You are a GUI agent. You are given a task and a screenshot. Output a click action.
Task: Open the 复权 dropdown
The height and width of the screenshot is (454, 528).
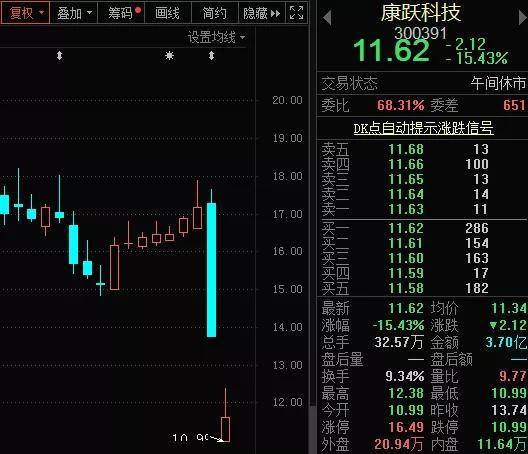[26, 13]
